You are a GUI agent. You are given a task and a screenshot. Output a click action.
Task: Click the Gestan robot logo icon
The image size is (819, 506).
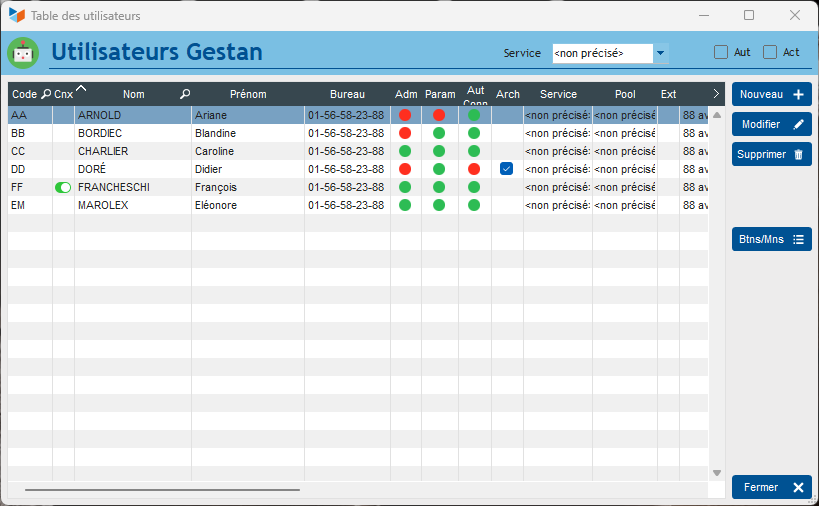point(23,52)
